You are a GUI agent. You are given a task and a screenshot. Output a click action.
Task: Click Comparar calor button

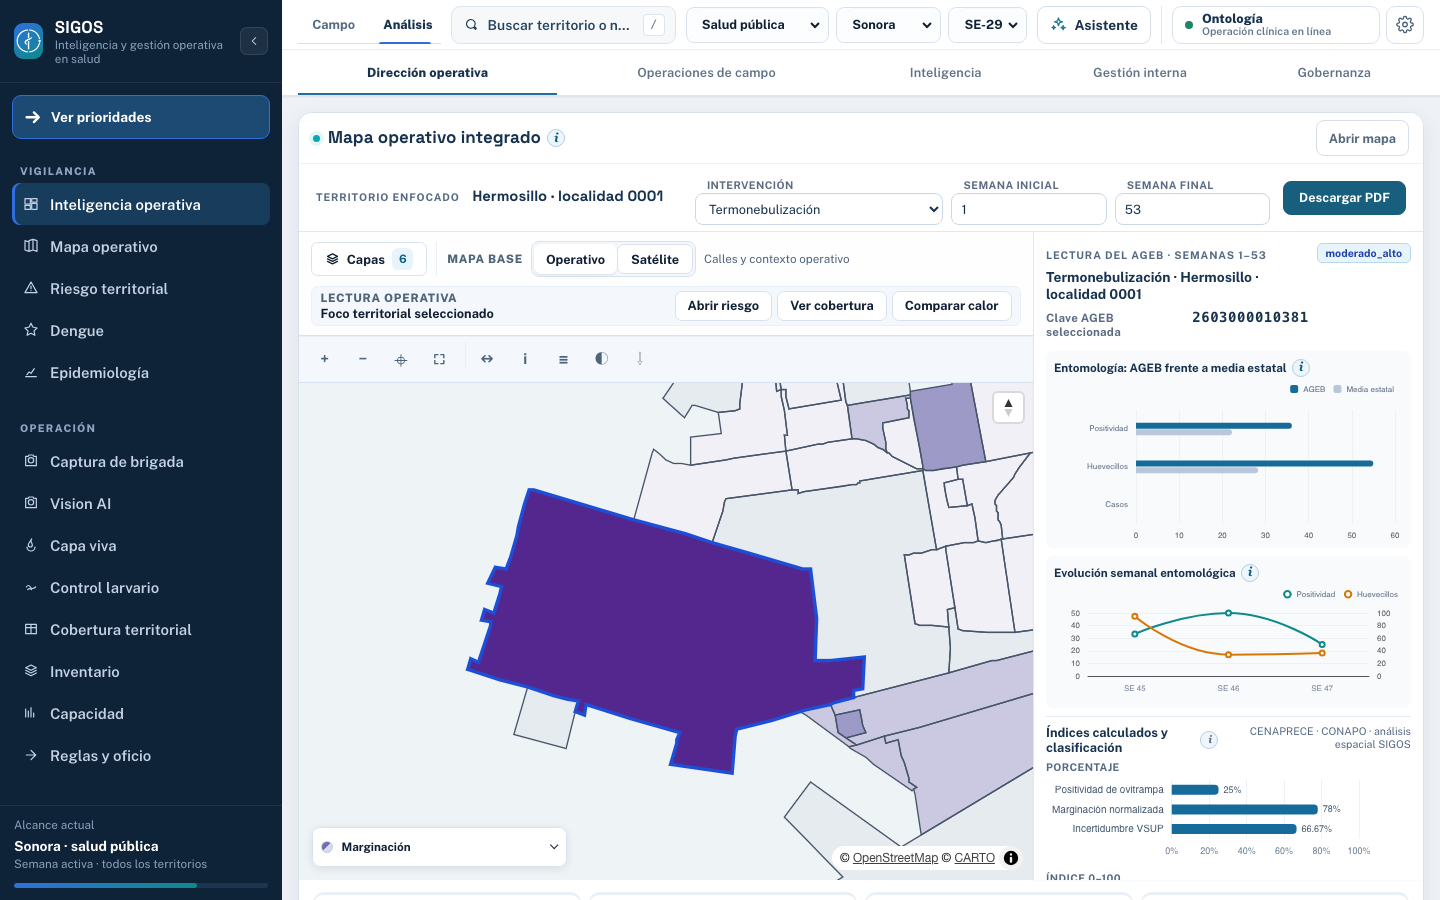click(x=951, y=306)
